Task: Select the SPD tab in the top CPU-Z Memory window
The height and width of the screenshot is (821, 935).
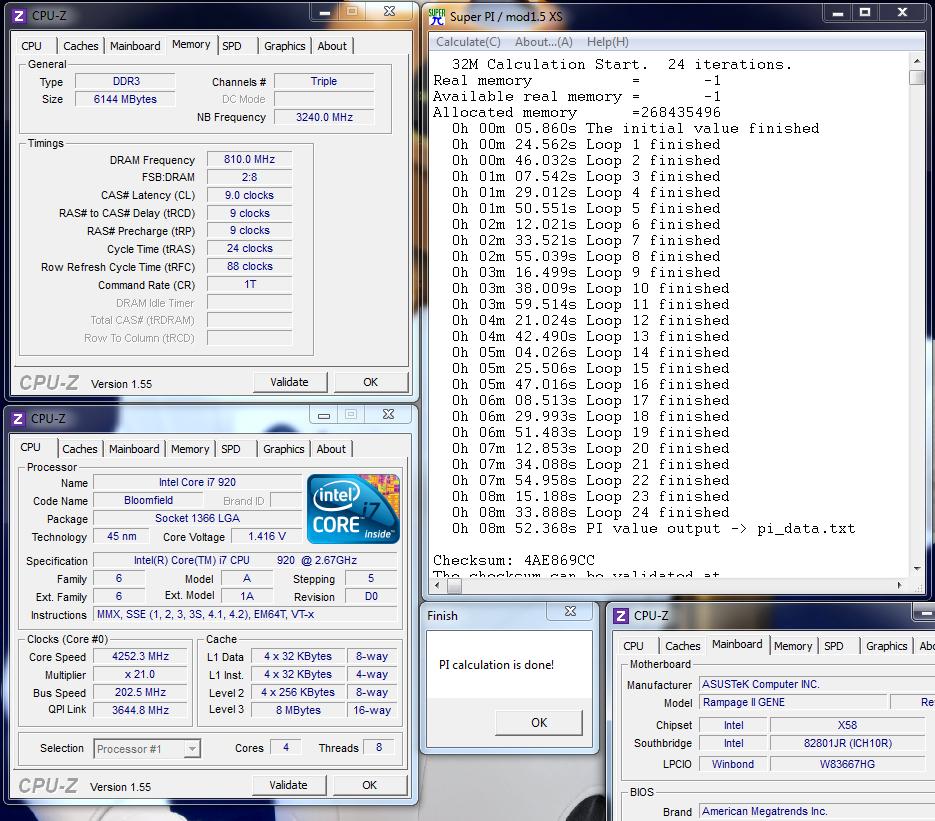Action: point(232,46)
